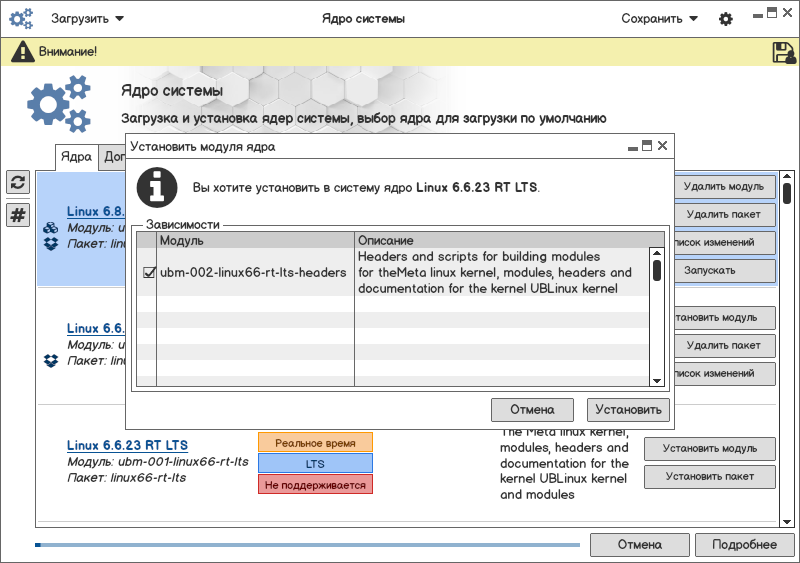Open the Linux 6.6.23 RT LTS link
Viewport: 800px width, 563px height.
pos(127,445)
